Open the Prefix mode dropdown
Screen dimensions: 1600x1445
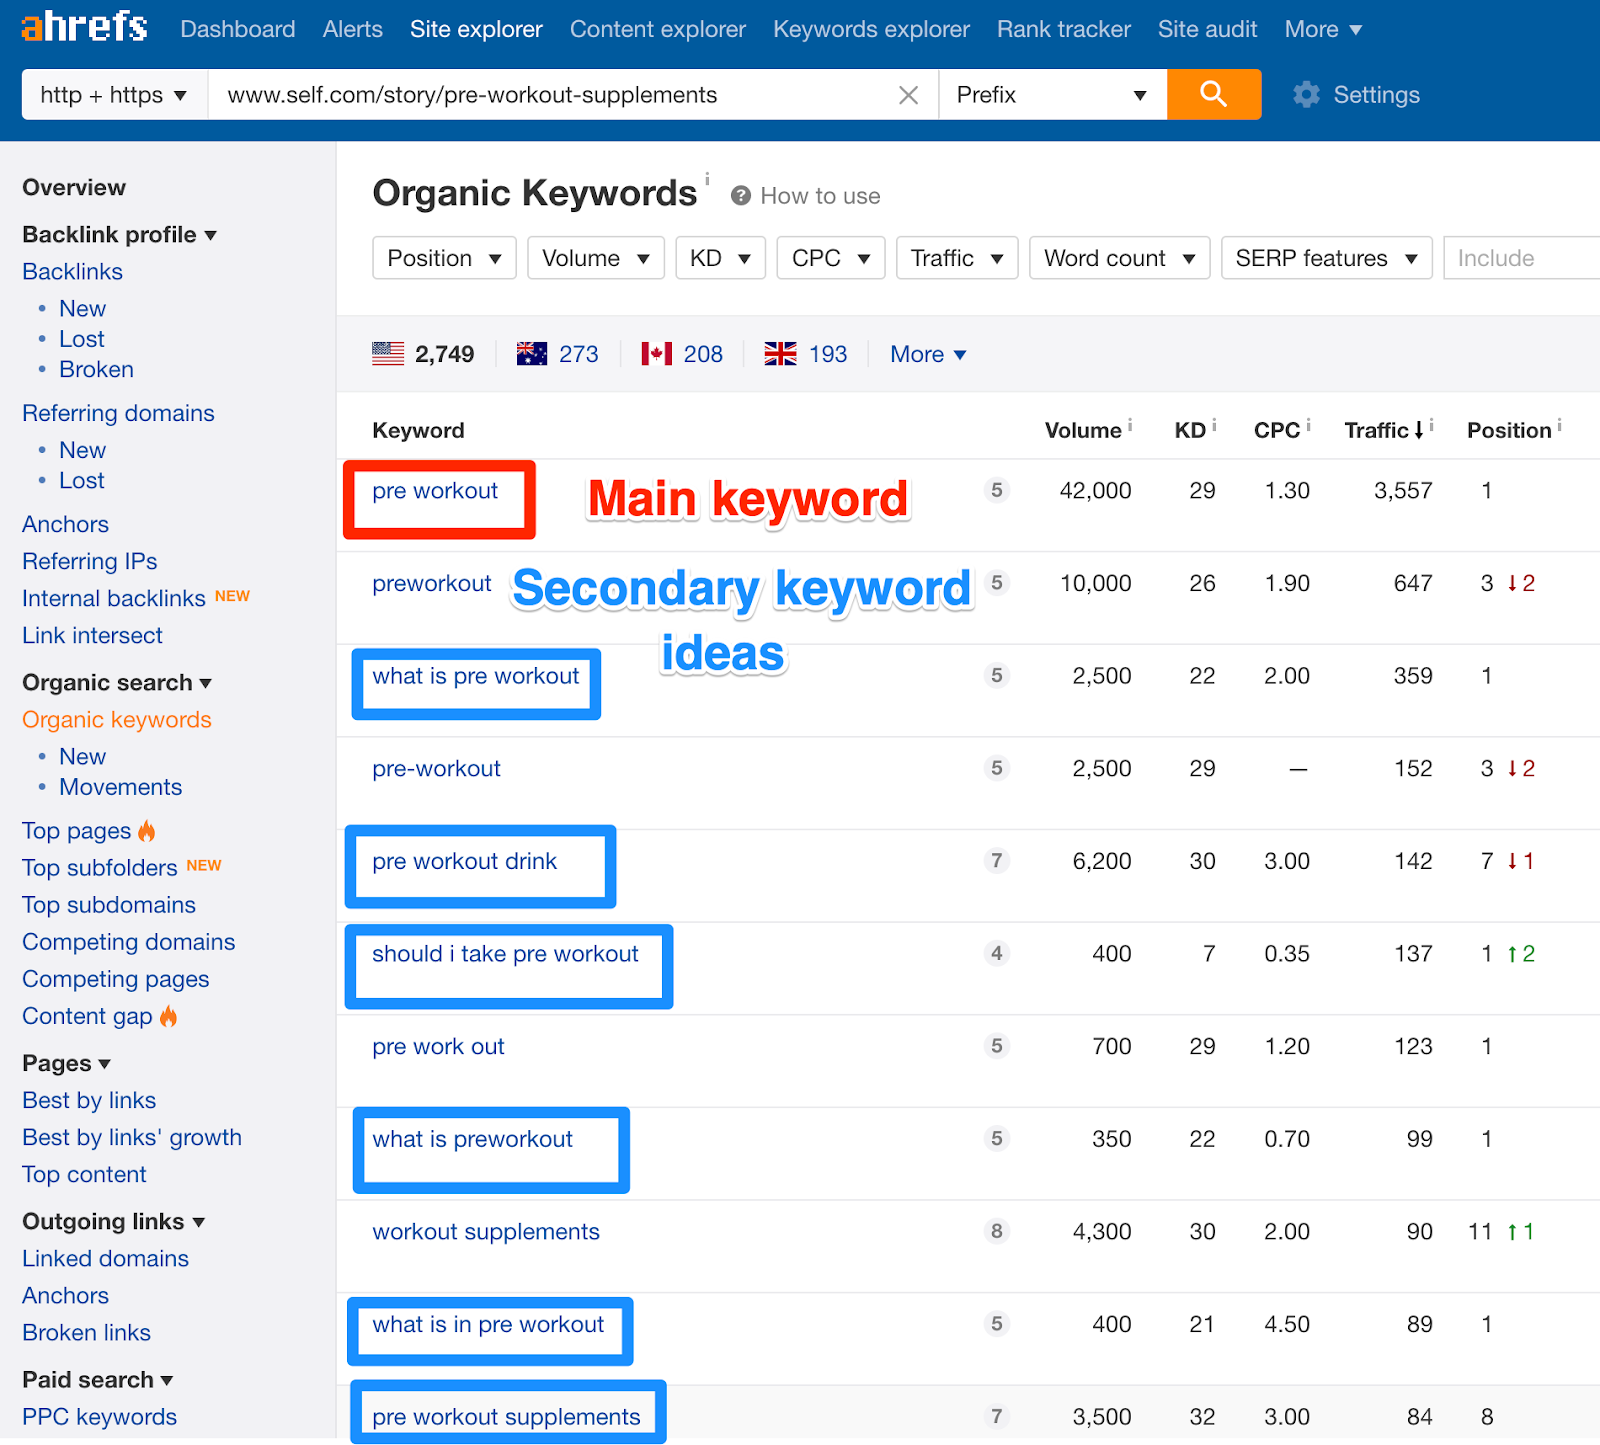click(x=1052, y=95)
